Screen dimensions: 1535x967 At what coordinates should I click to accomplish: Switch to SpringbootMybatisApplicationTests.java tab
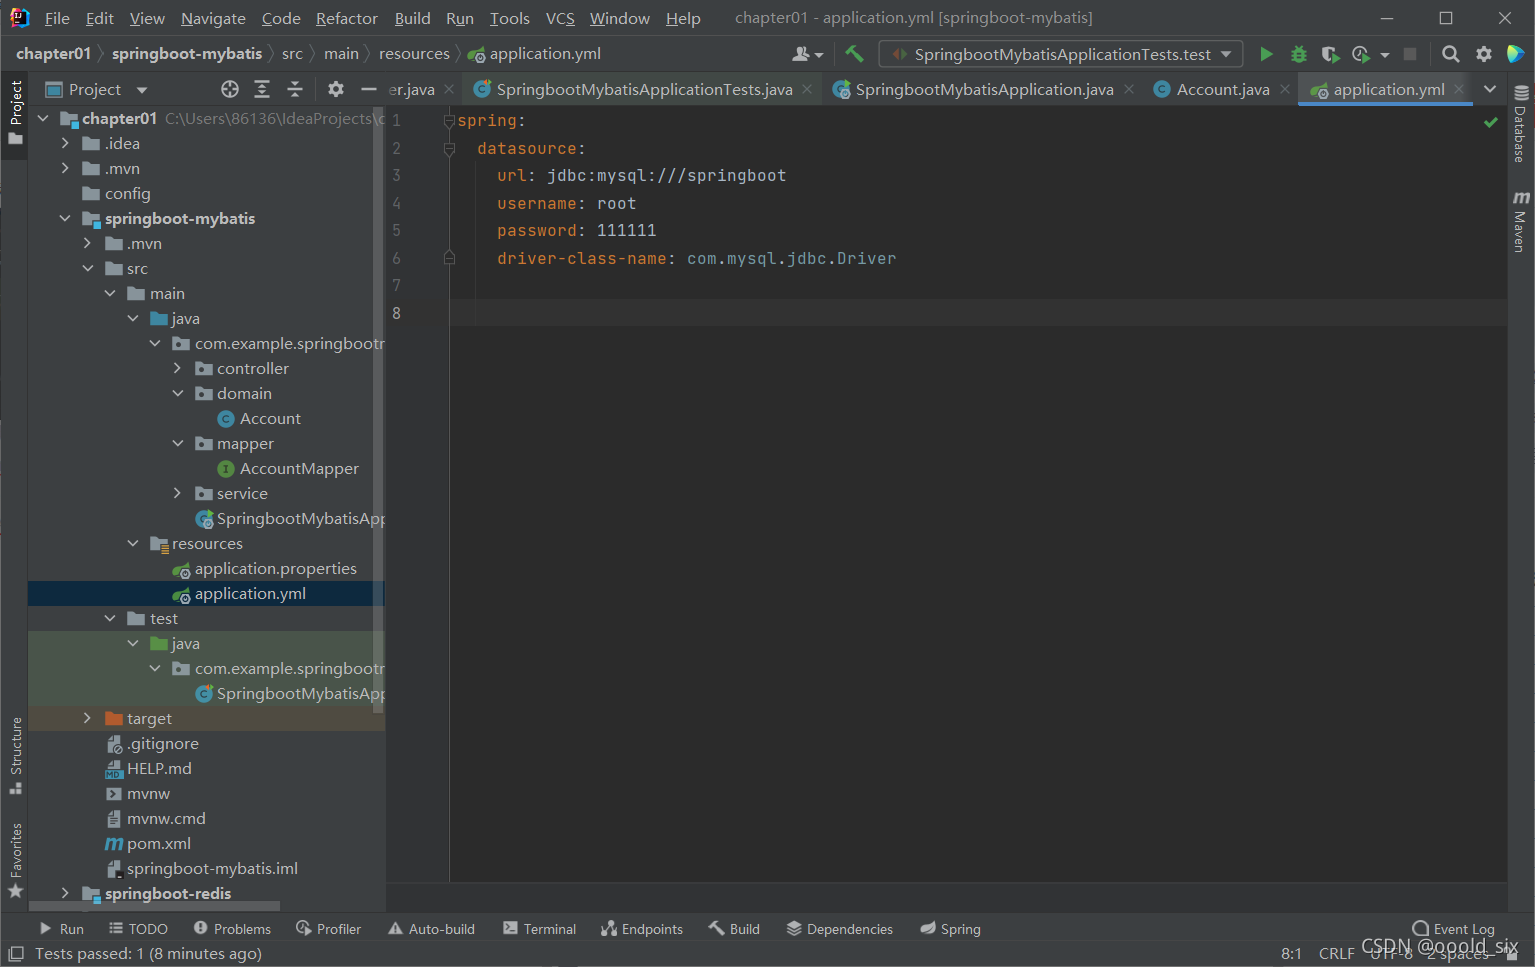(643, 89)
